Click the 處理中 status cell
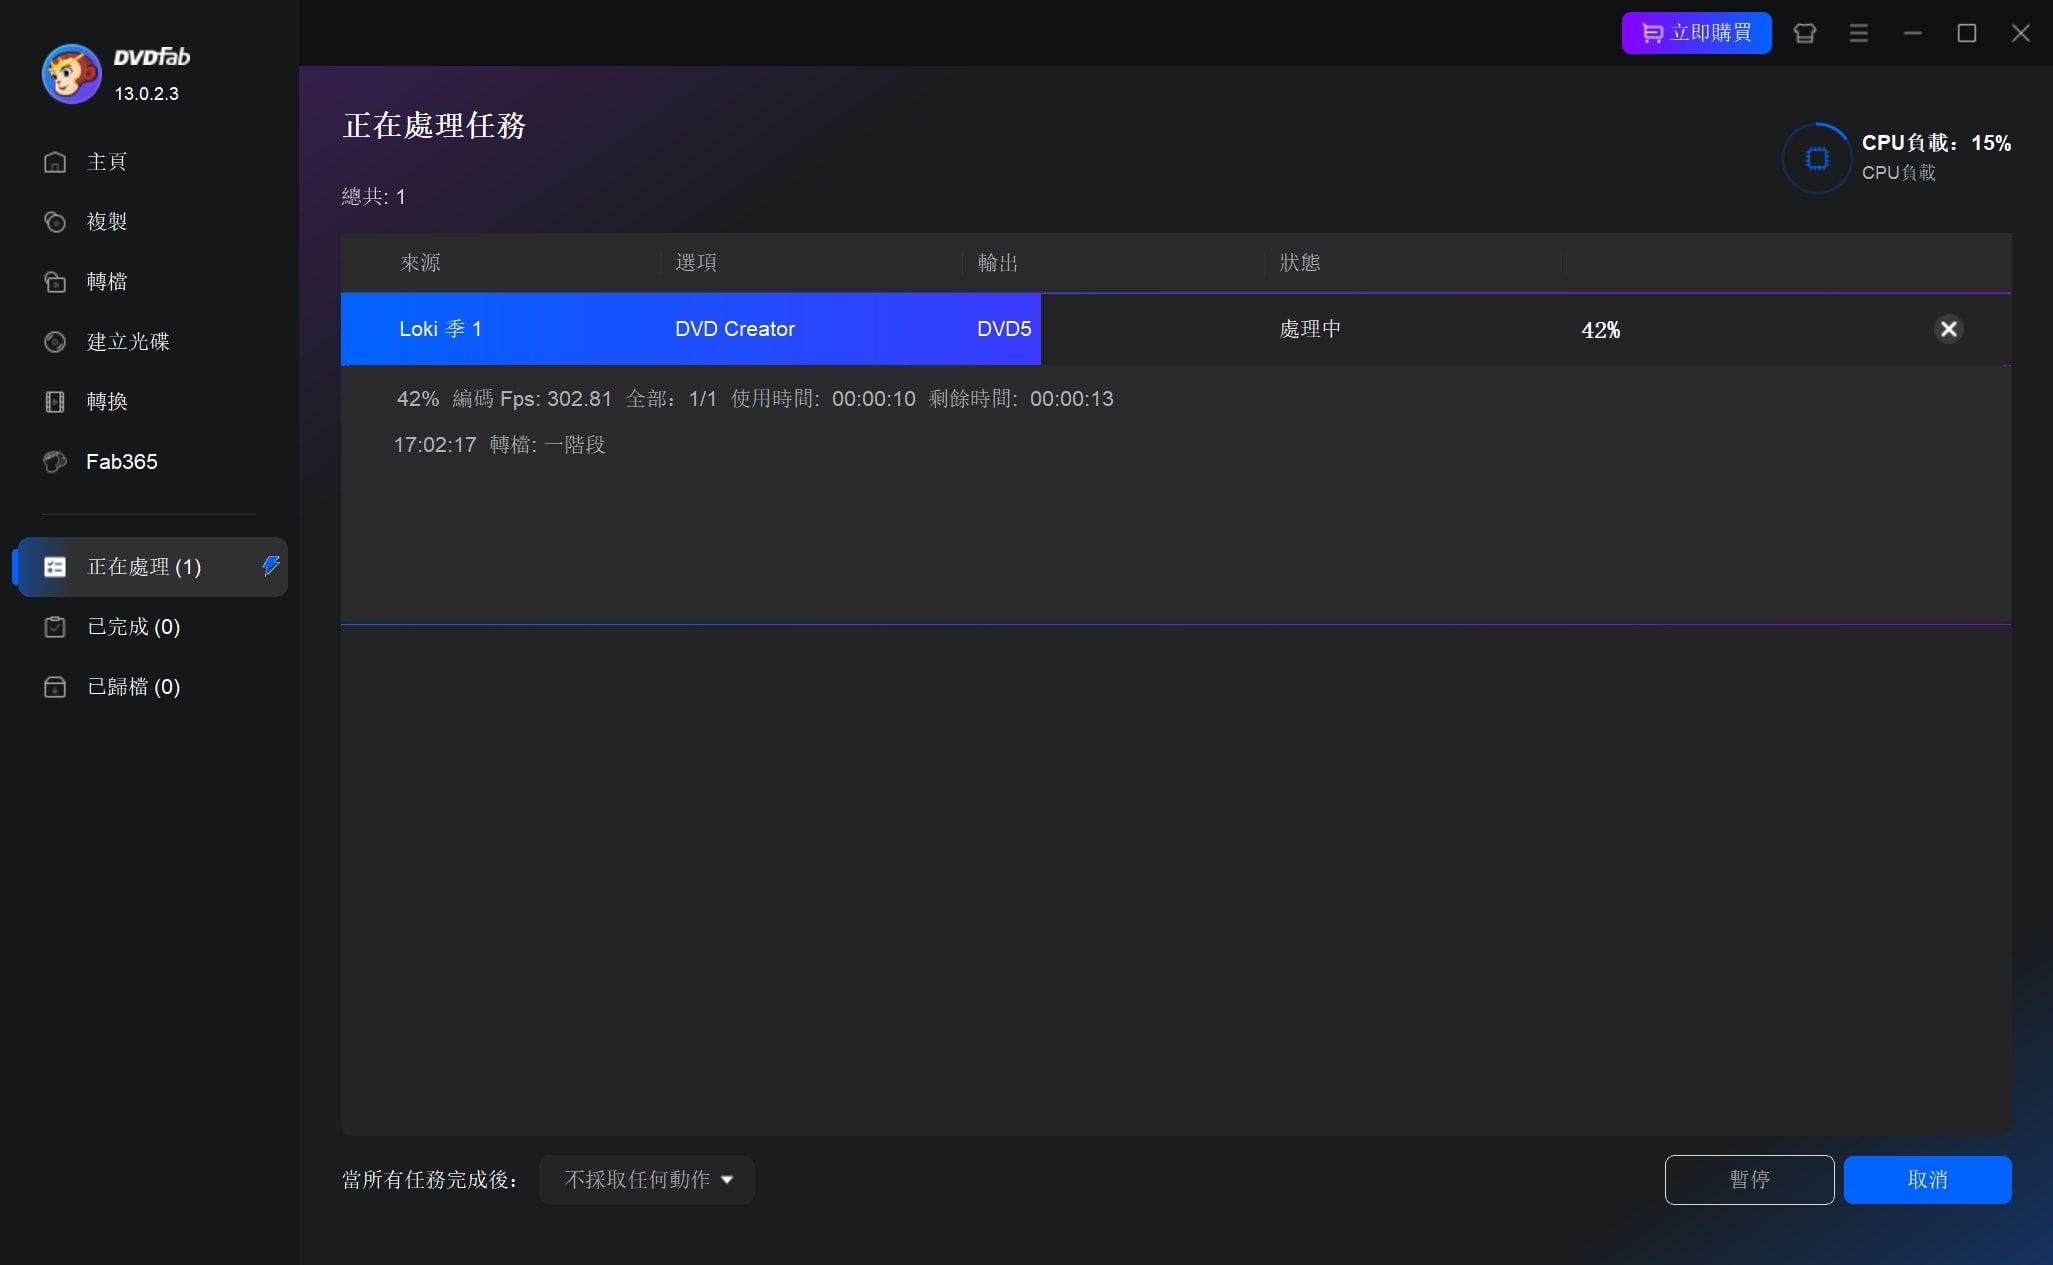This screenshot has width=2053, height=1265. pos(1310,329)
